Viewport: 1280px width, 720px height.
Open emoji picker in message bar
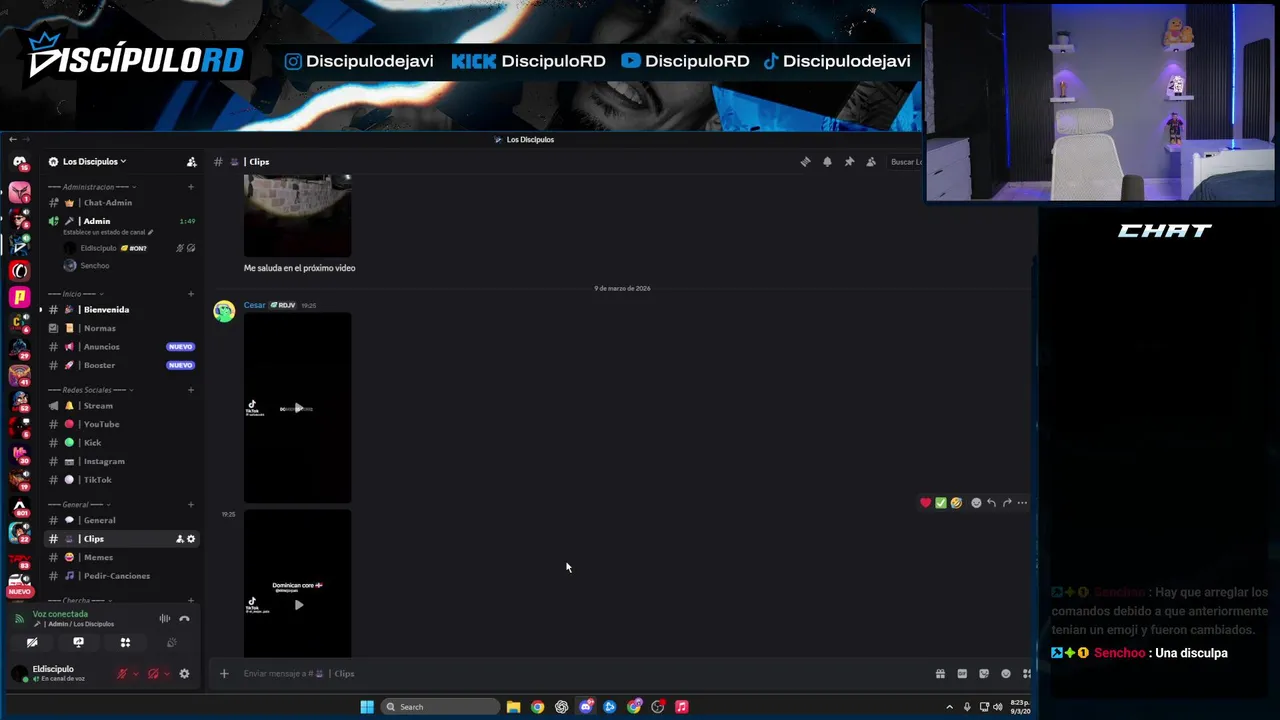(x=1006, y=674)
